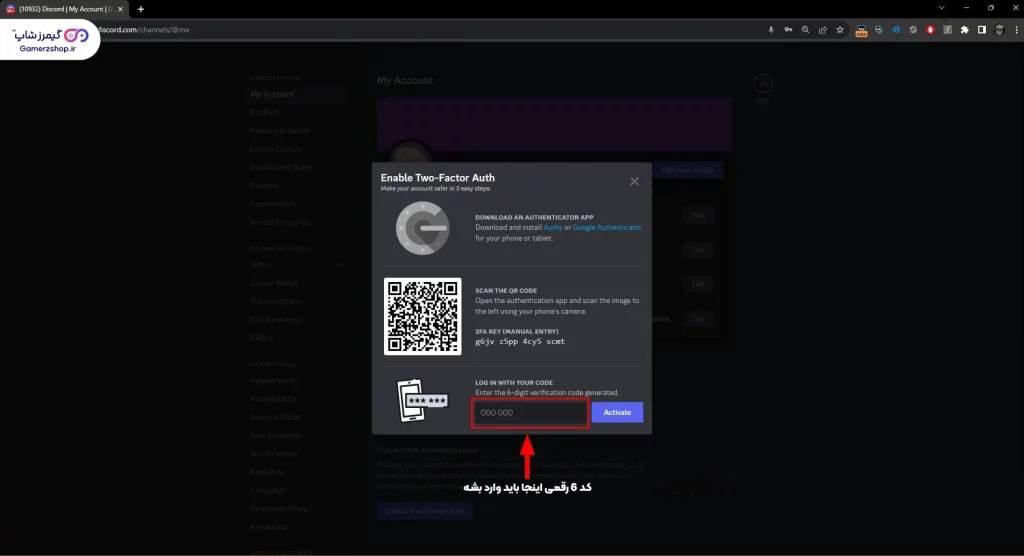Click the QR code image

(423, 316)
